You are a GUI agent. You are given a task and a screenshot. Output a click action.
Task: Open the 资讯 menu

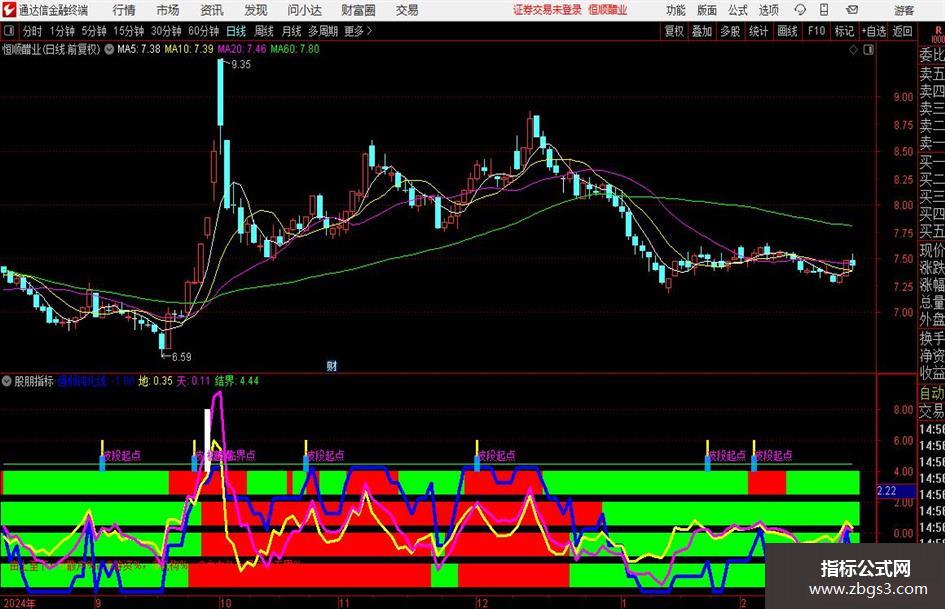point(212,10)
